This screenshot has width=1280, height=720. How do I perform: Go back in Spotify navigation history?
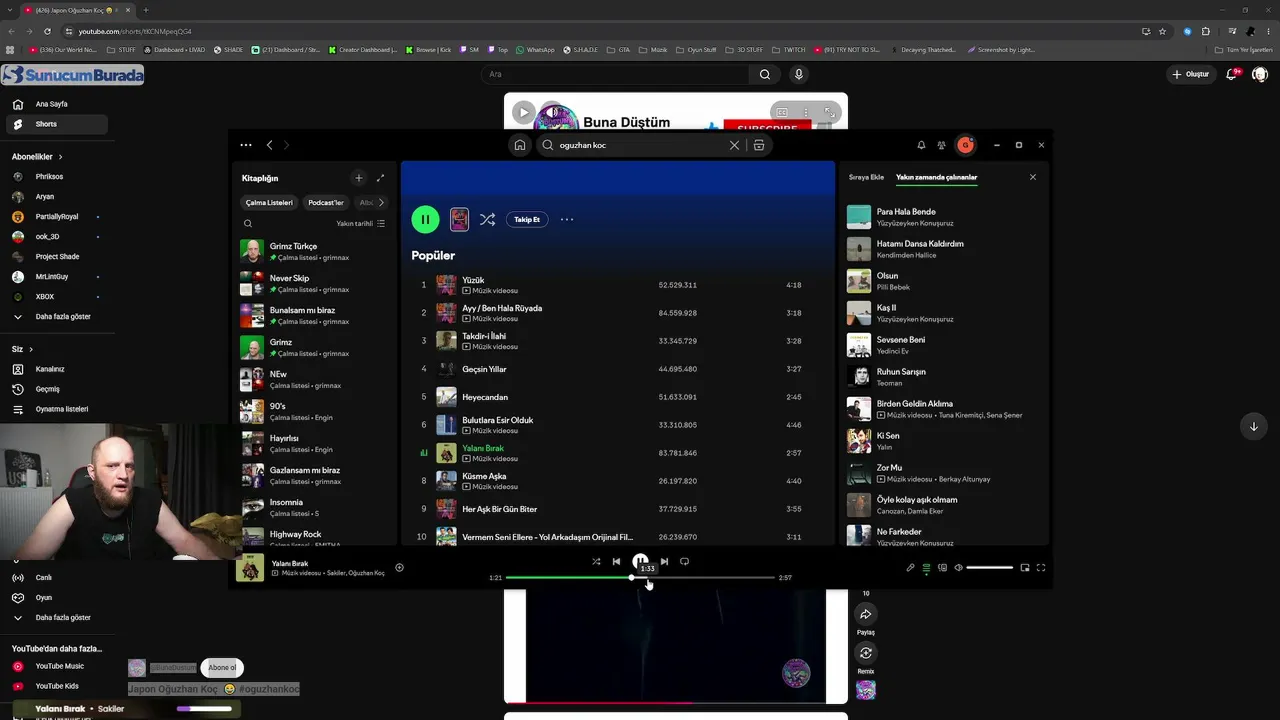point(269,145)
